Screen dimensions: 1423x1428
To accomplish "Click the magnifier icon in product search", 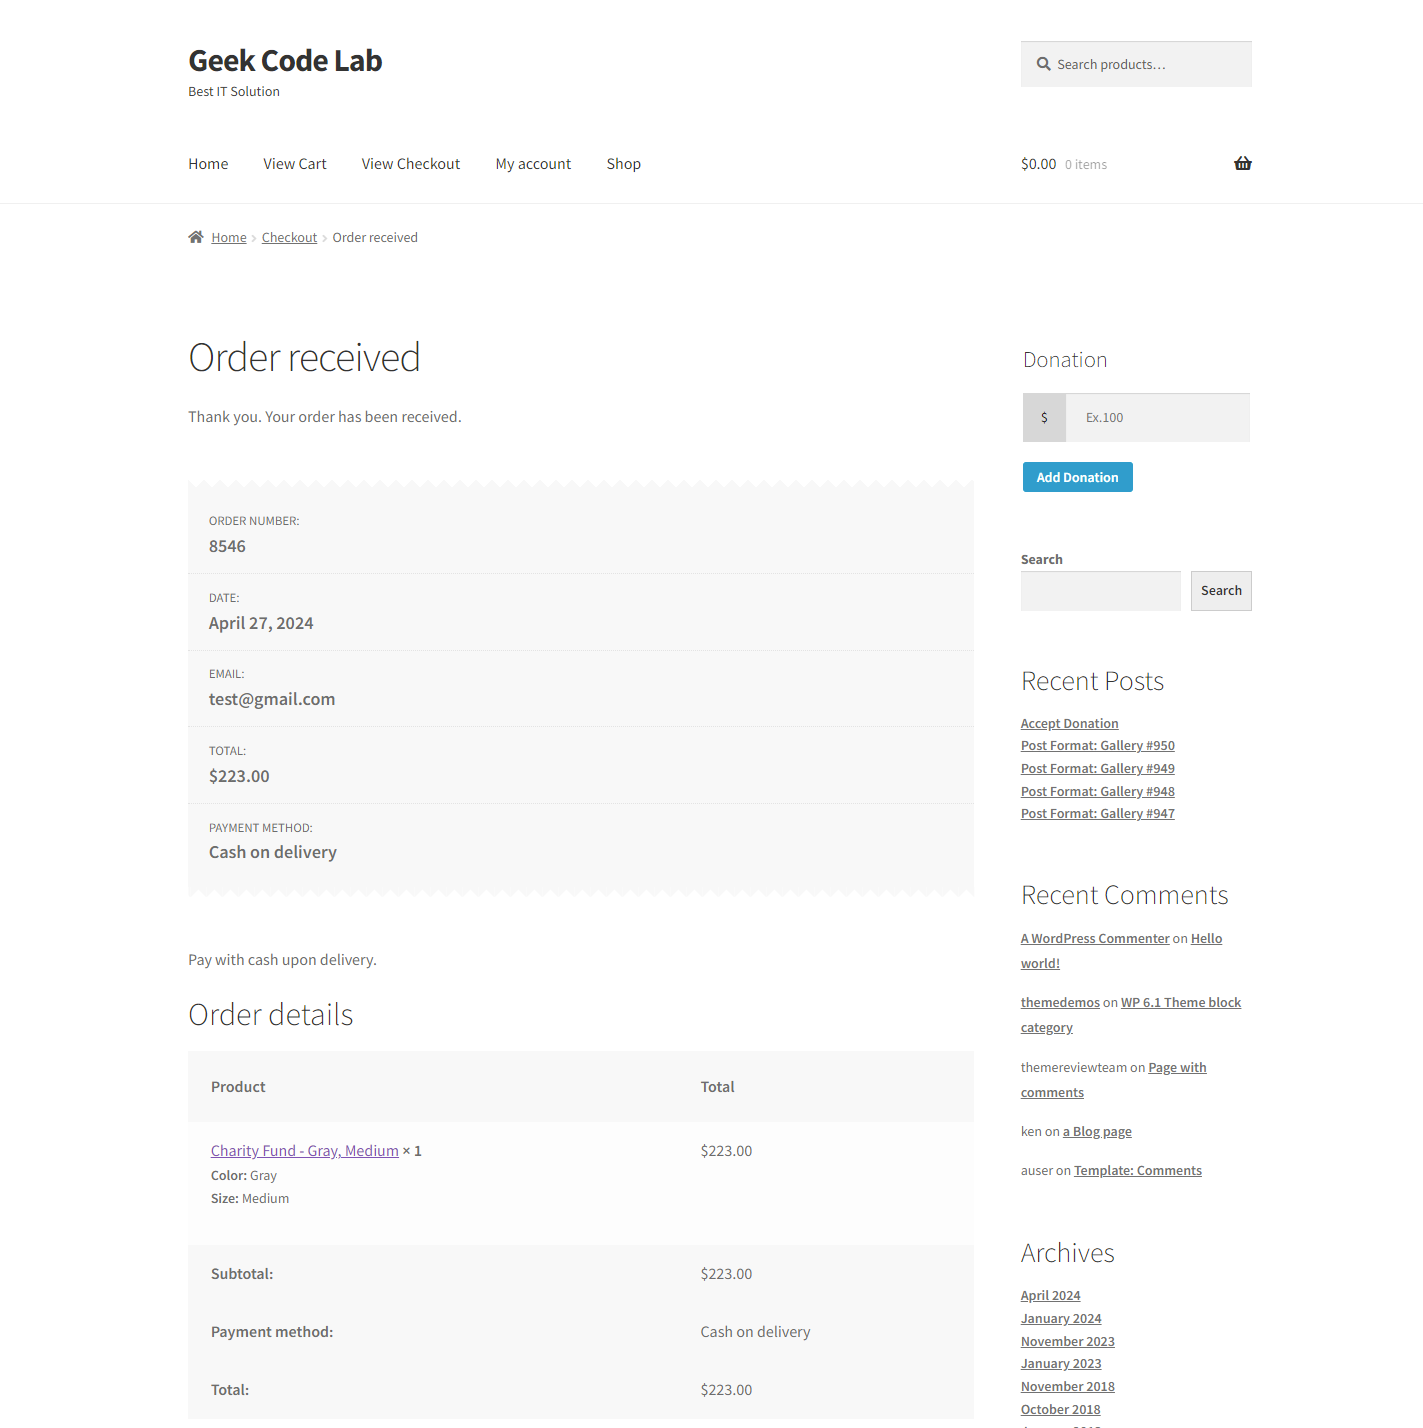I will point(1043,64).
